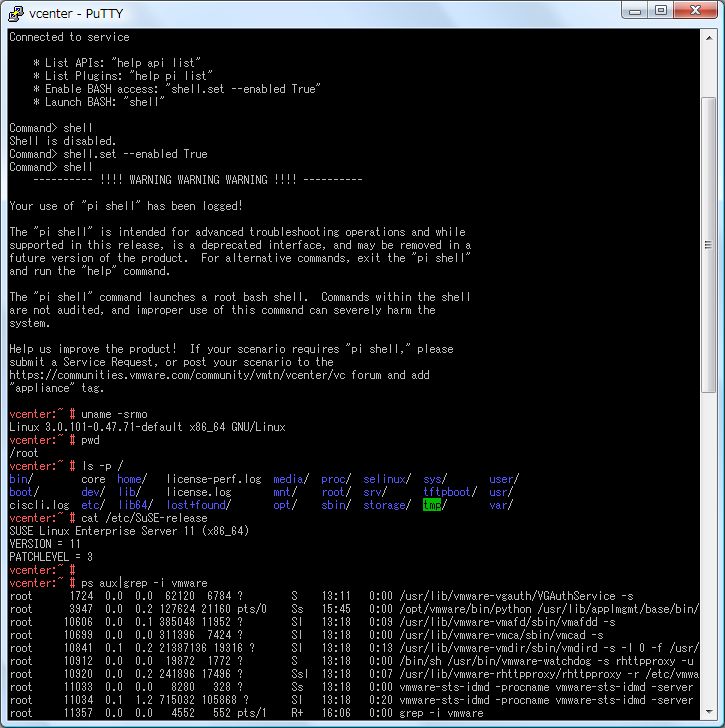The image size is (725, 728).
Task: Click the Linux 3.0.101-0.47.71-default output line
Action: (x=147, y=427)
